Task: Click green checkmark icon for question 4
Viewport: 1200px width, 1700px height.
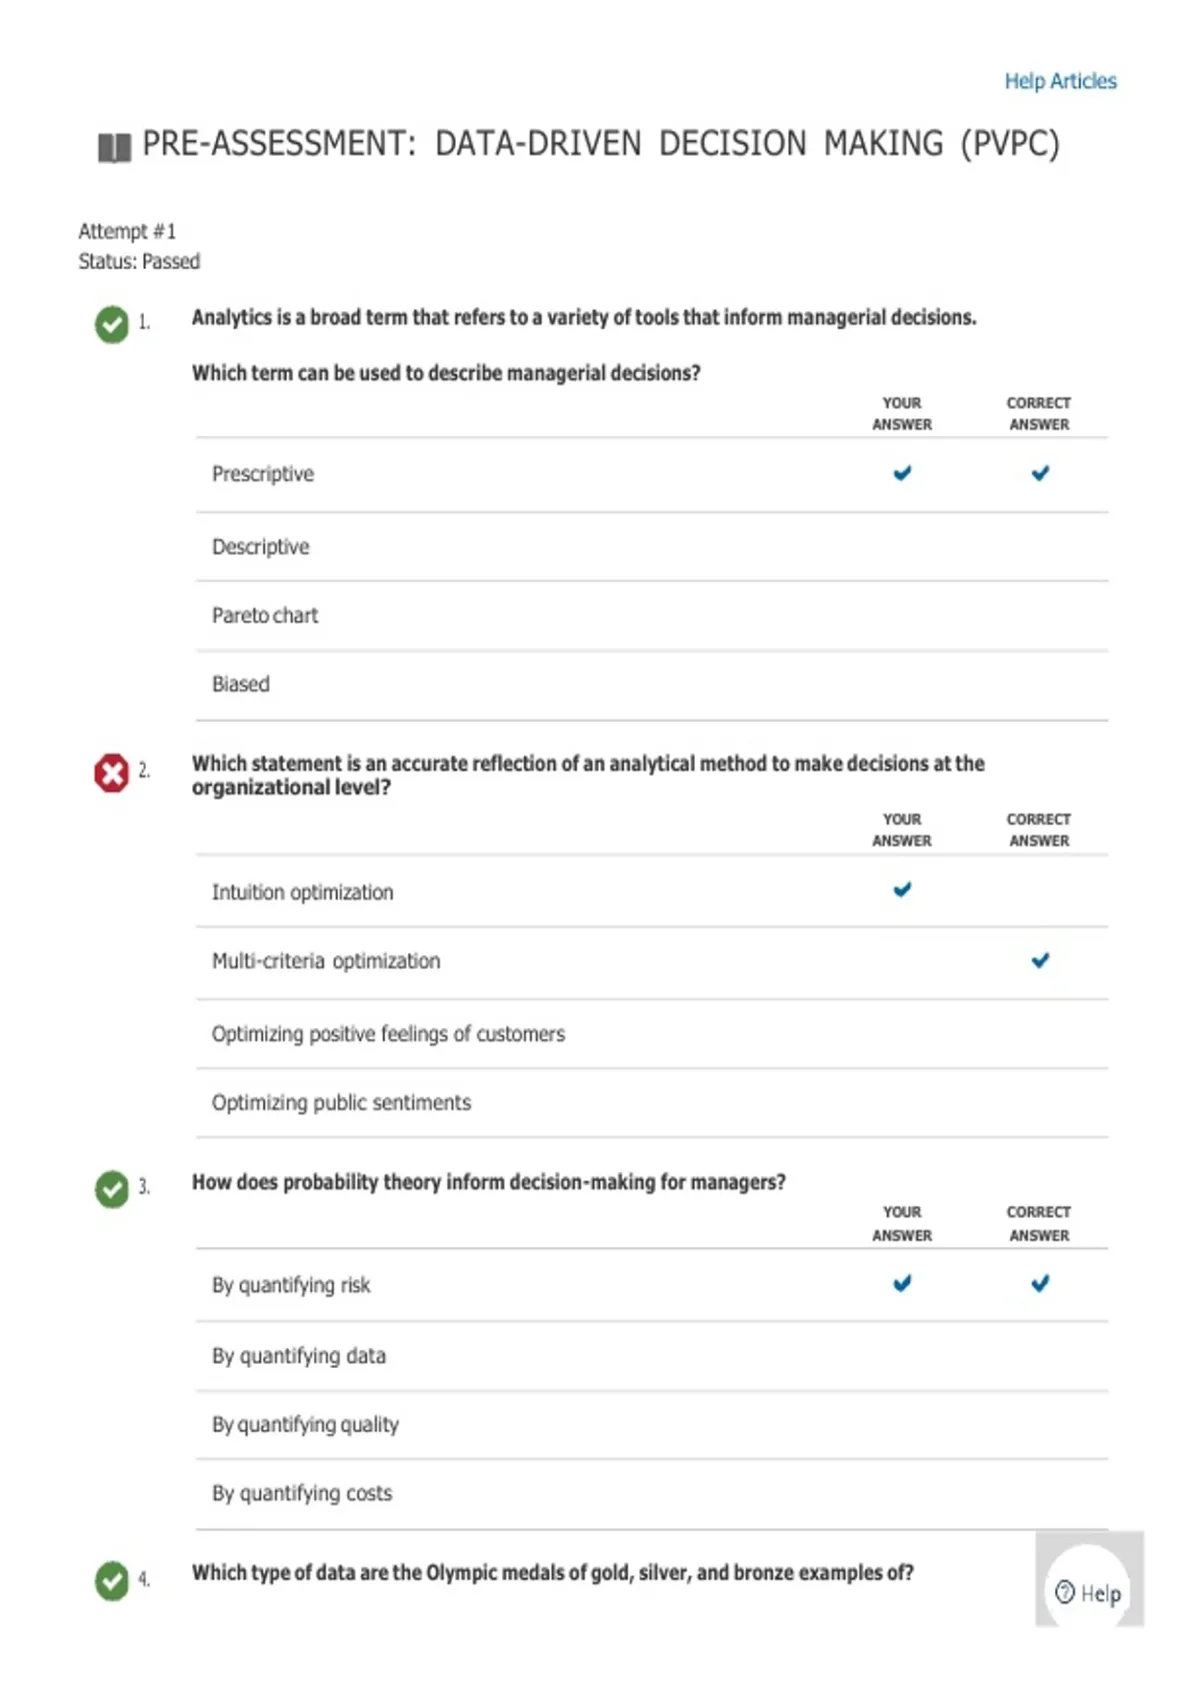Action: 112,1581
